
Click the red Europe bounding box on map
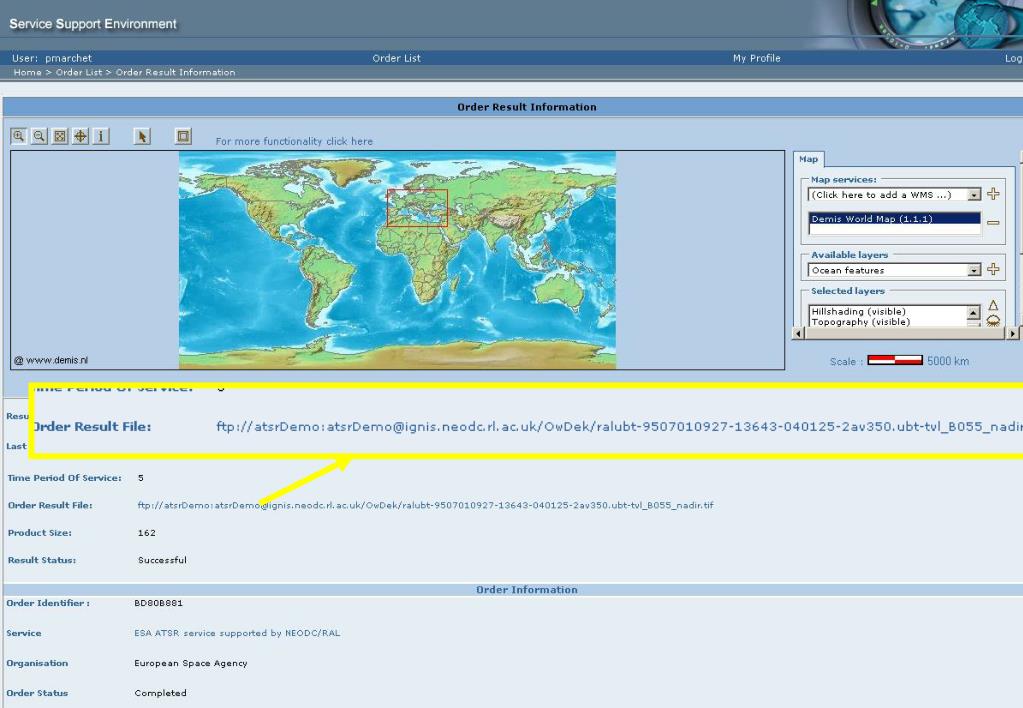(418, 208)
